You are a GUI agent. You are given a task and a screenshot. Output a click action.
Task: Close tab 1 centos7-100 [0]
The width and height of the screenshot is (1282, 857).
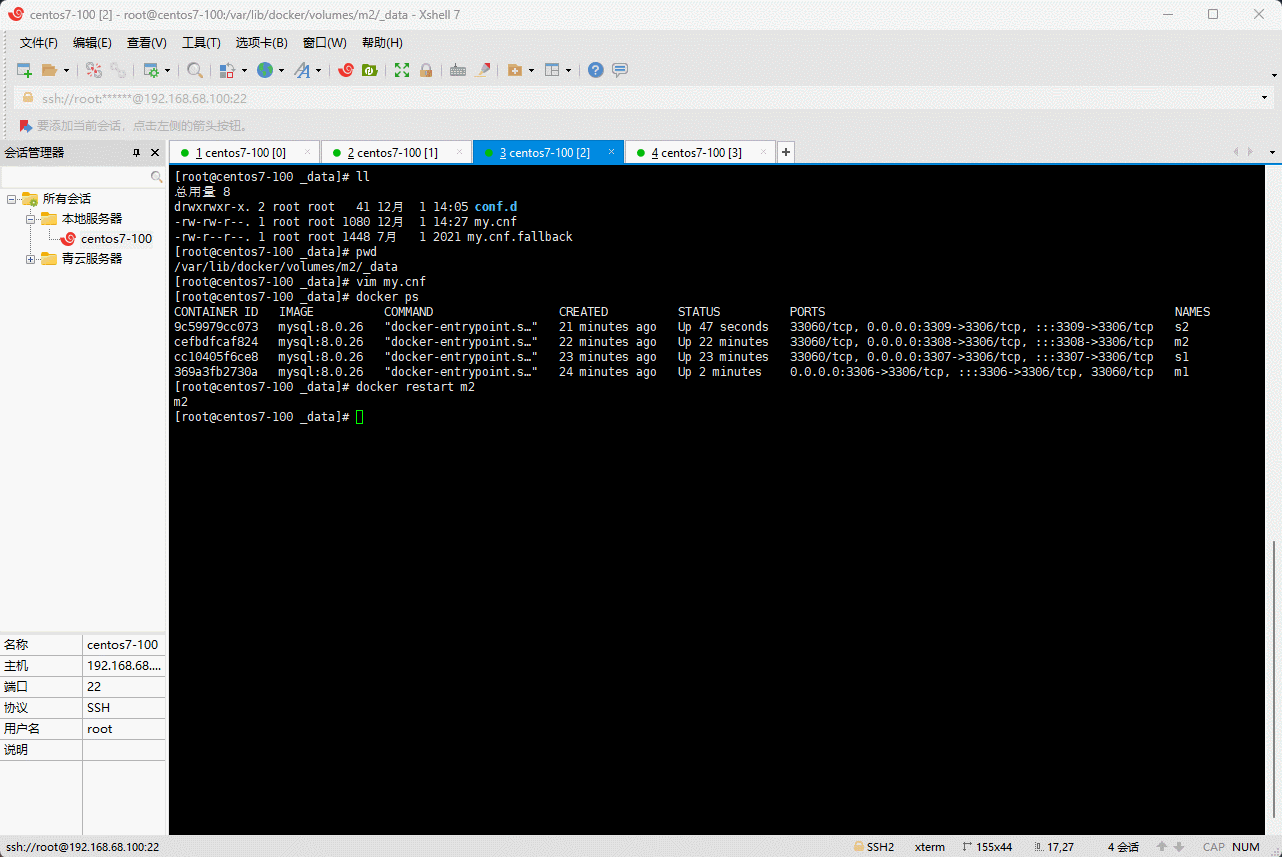(x=308, y=152)
